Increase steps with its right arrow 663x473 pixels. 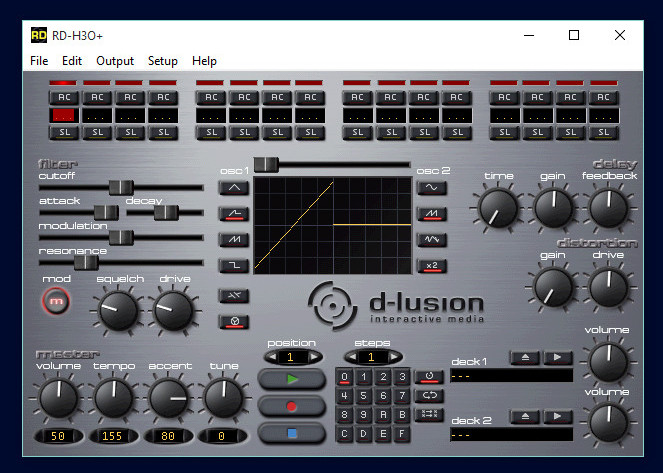[394, 357]
